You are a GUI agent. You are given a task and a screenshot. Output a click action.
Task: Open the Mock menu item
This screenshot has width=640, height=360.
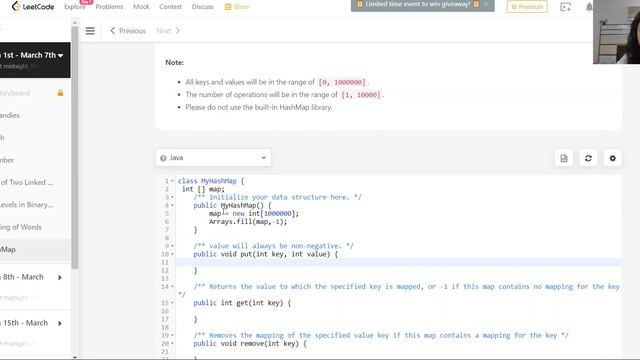[x=141, y=7]
